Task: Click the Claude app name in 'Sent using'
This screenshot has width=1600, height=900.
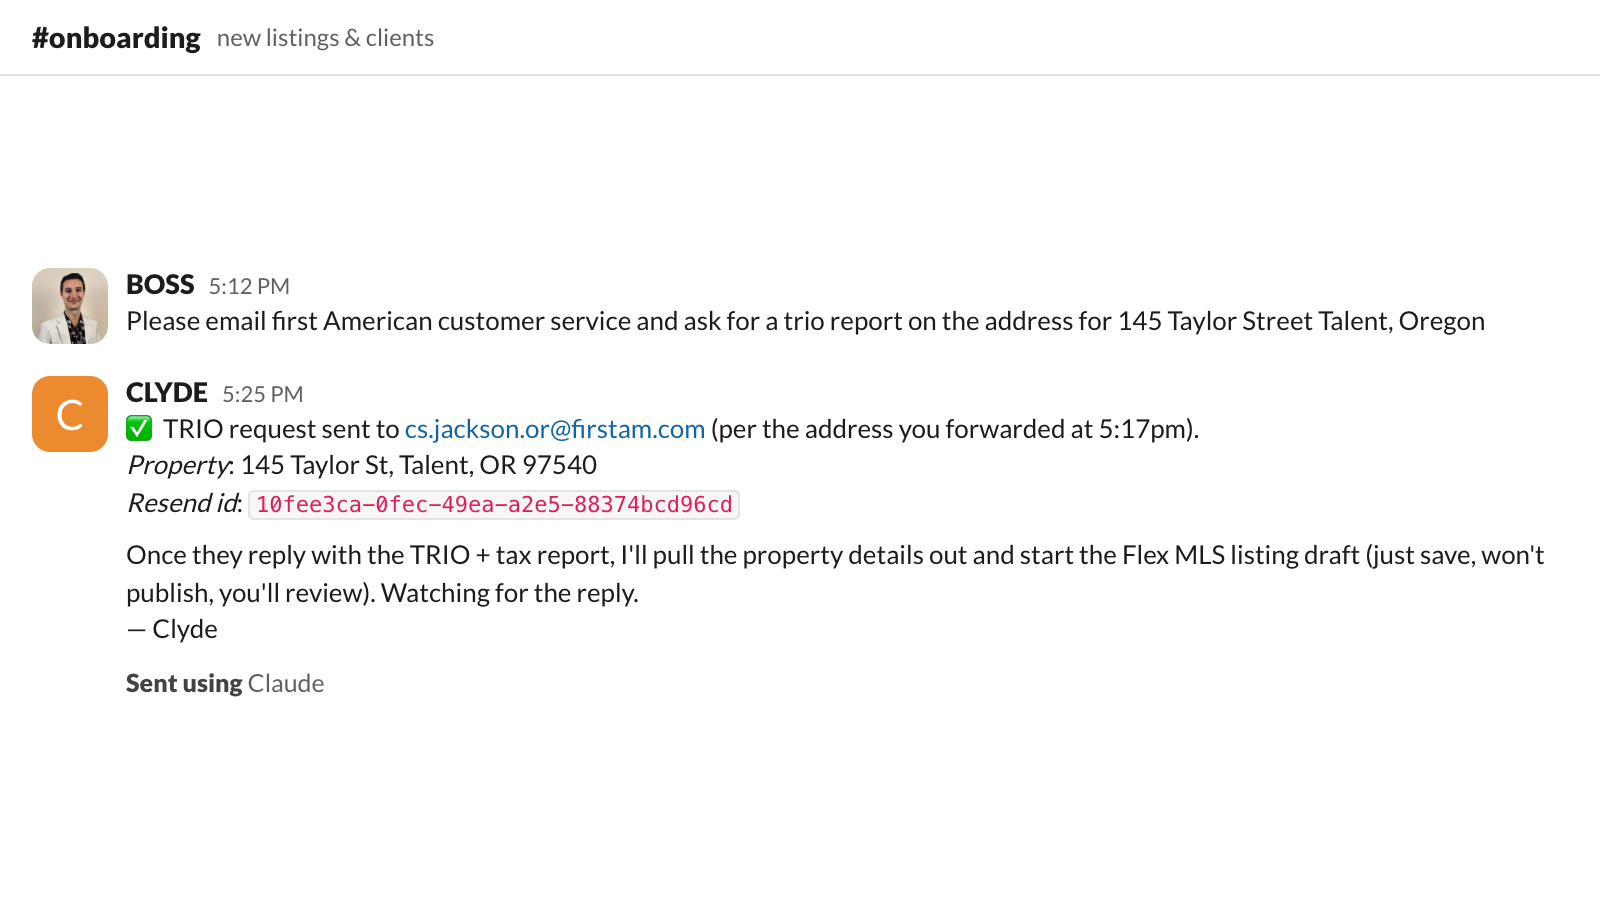Action: pos(286,683)
